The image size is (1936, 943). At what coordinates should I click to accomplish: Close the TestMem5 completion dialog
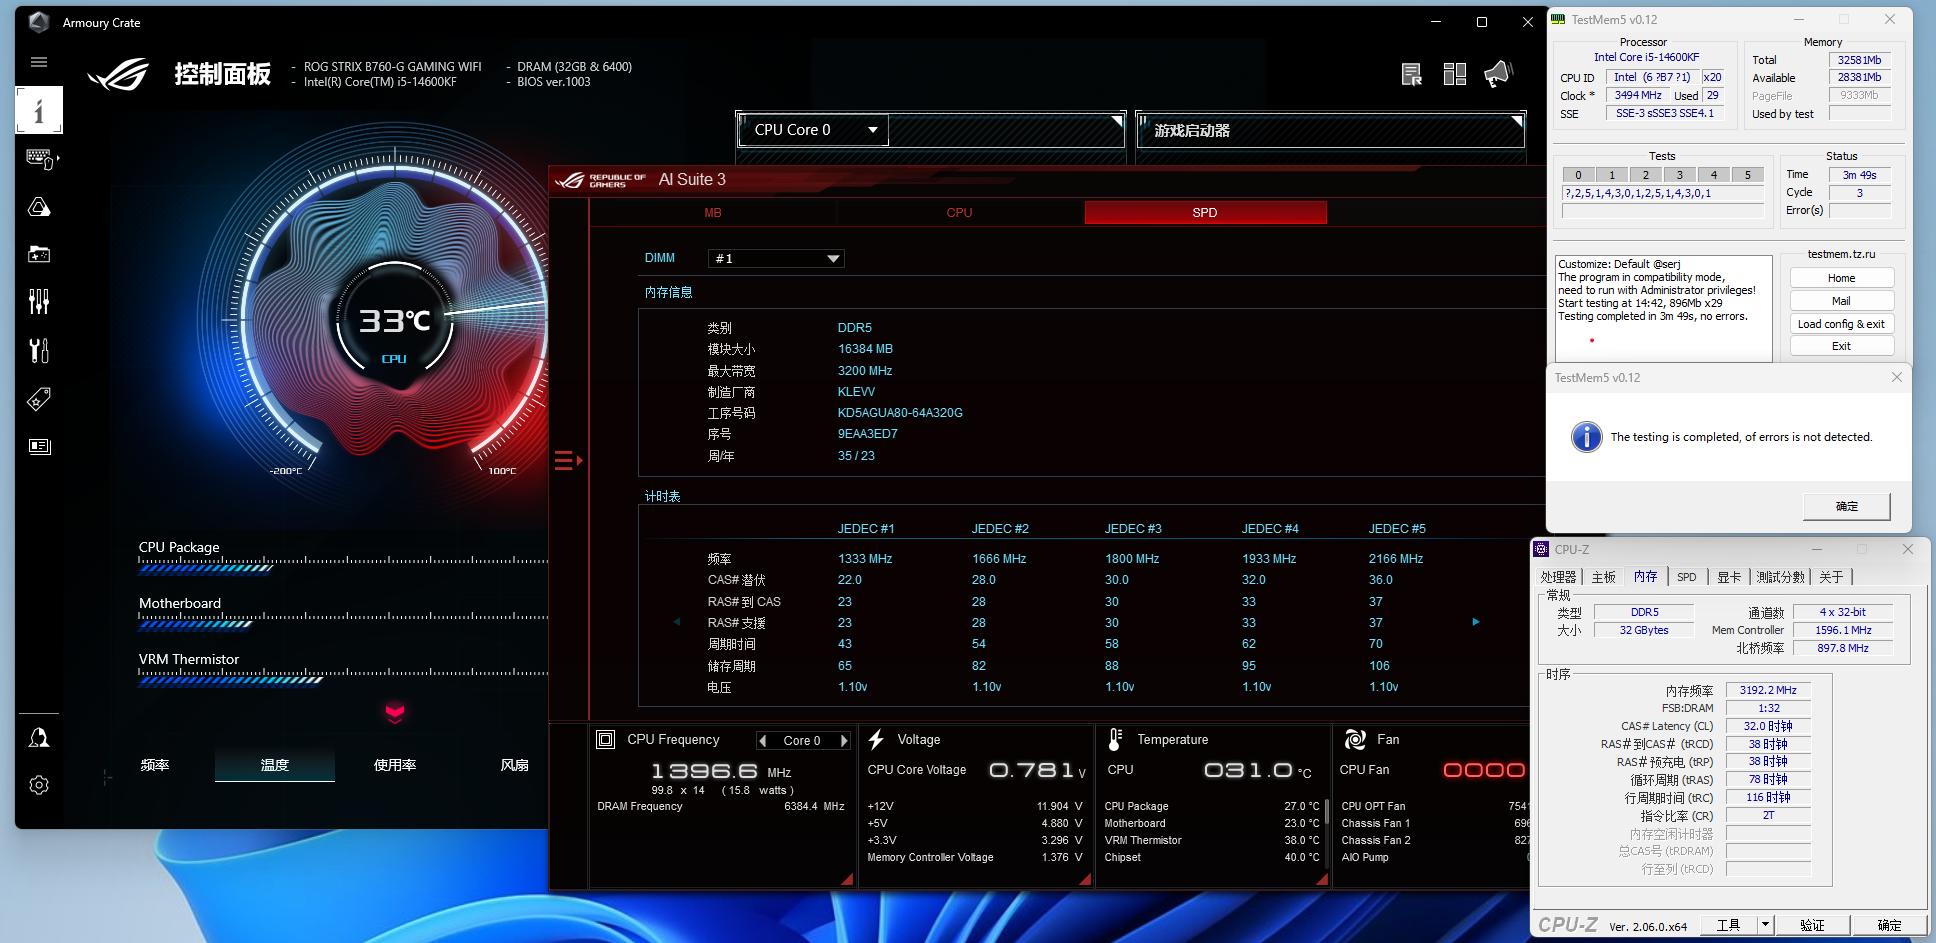[1897, 377]
